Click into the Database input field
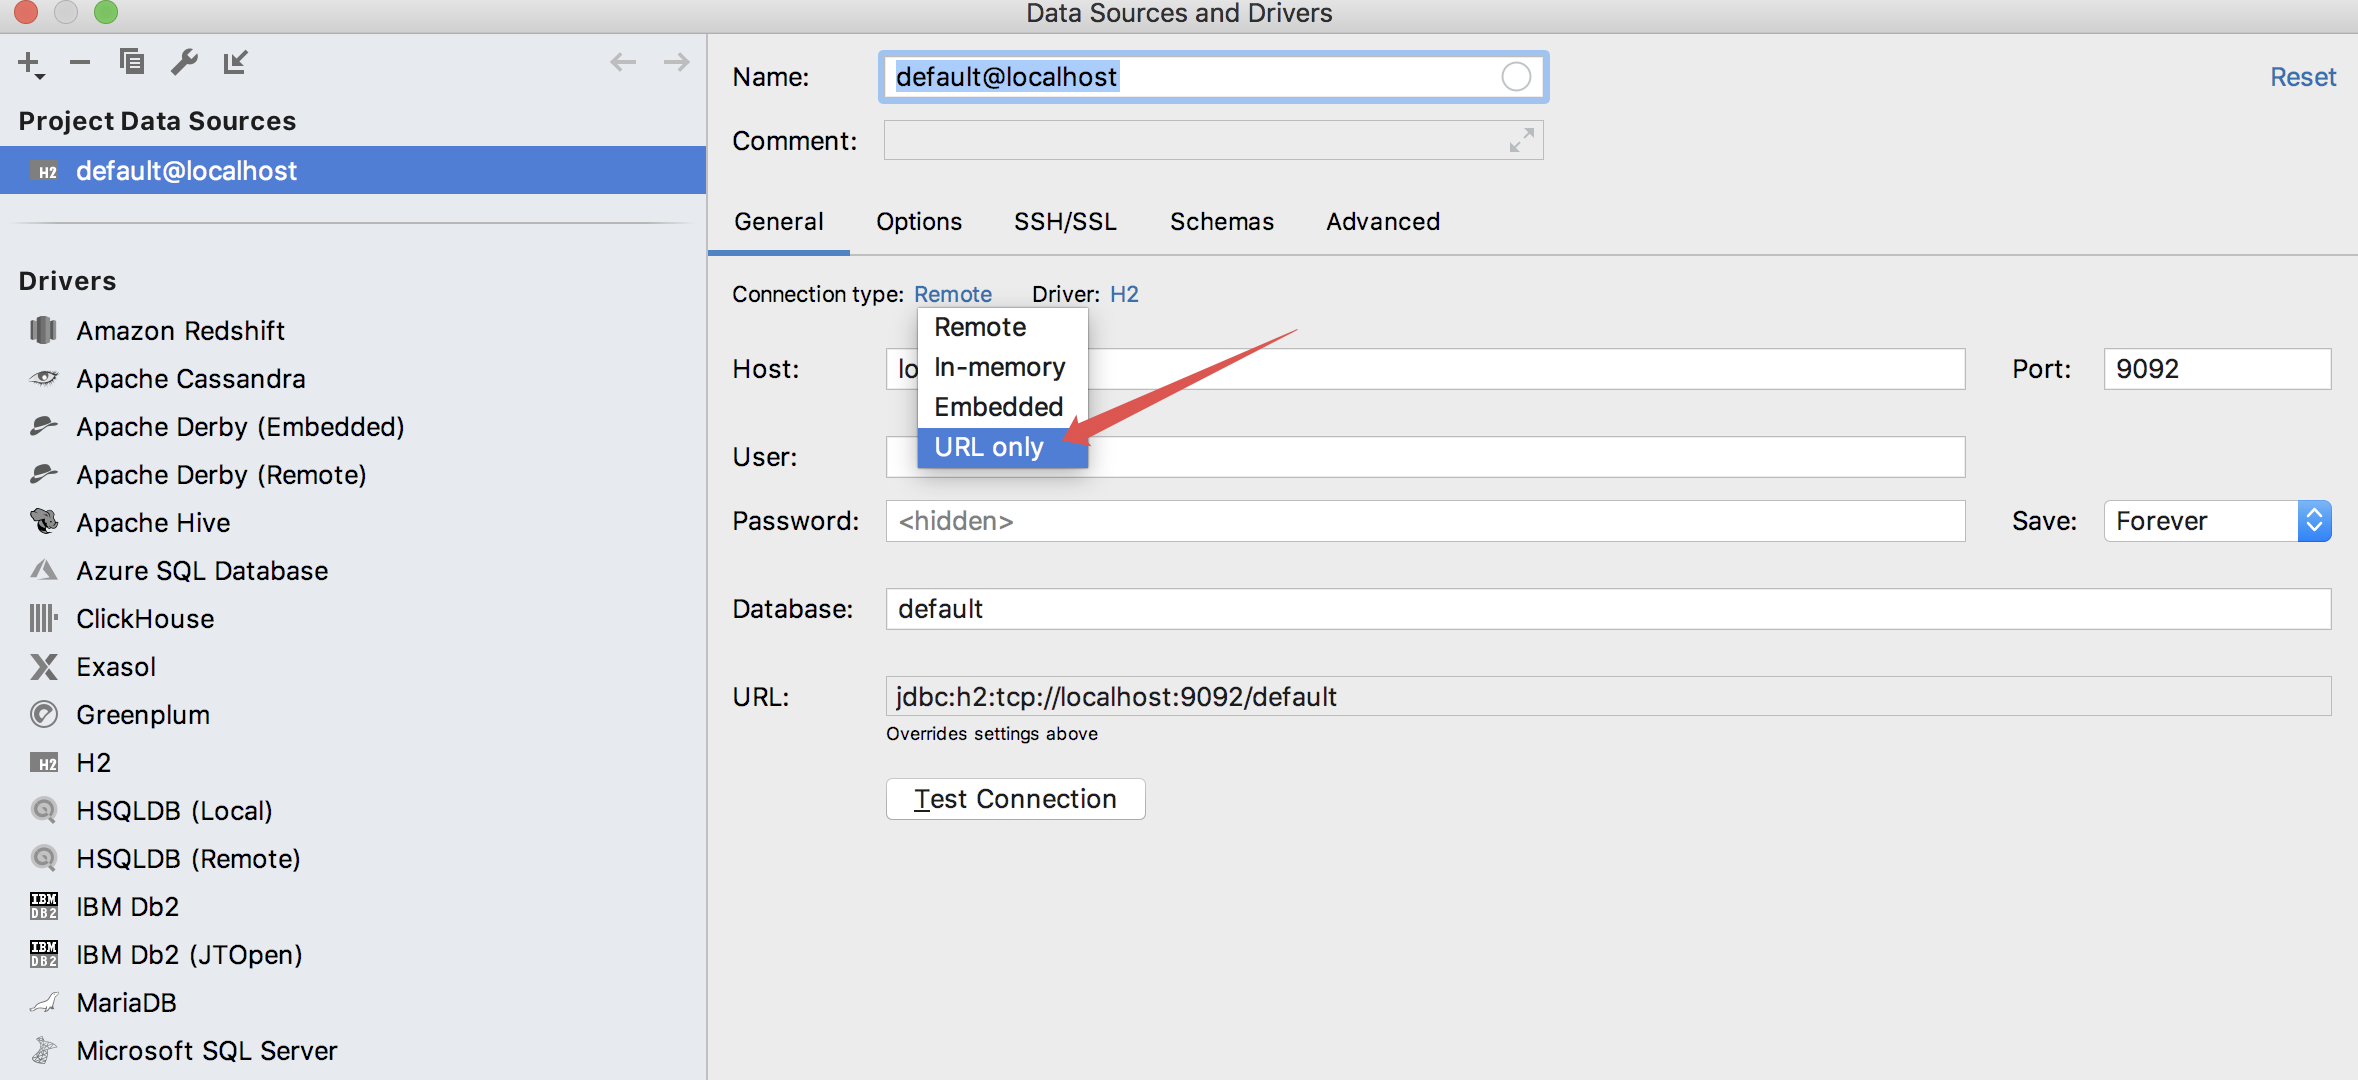Image resolution: width=2358 pixels, height=1080 pixels. coord(1607,609)
